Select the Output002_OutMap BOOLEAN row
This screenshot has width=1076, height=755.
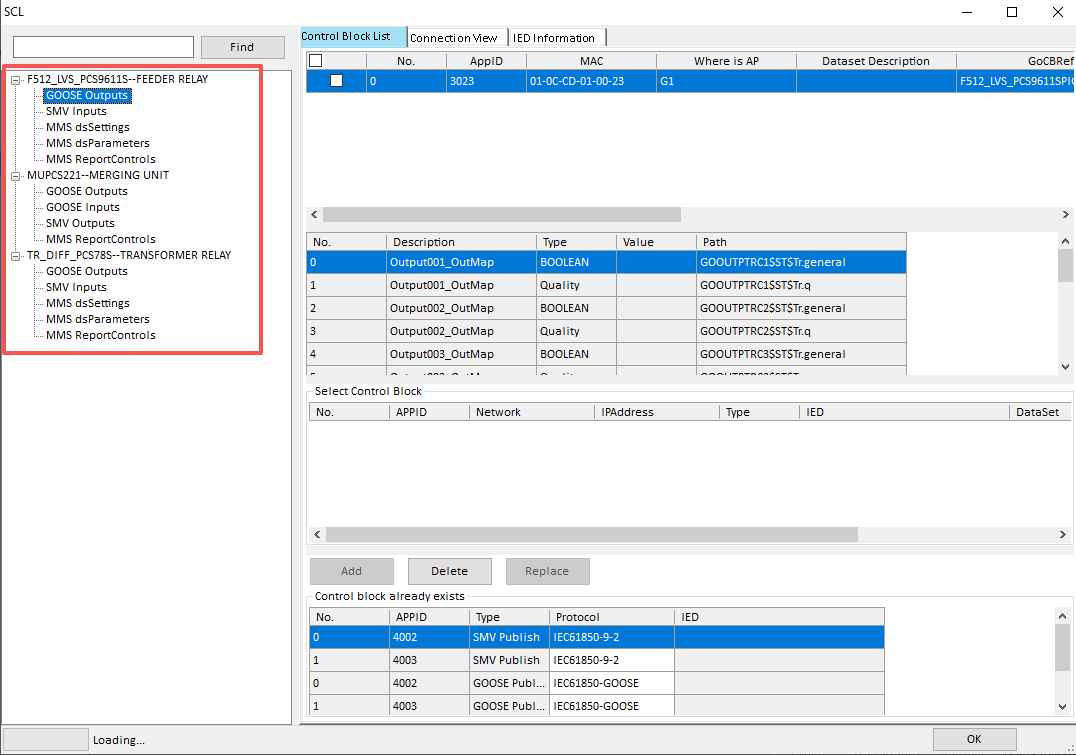(x=460, y=308)
